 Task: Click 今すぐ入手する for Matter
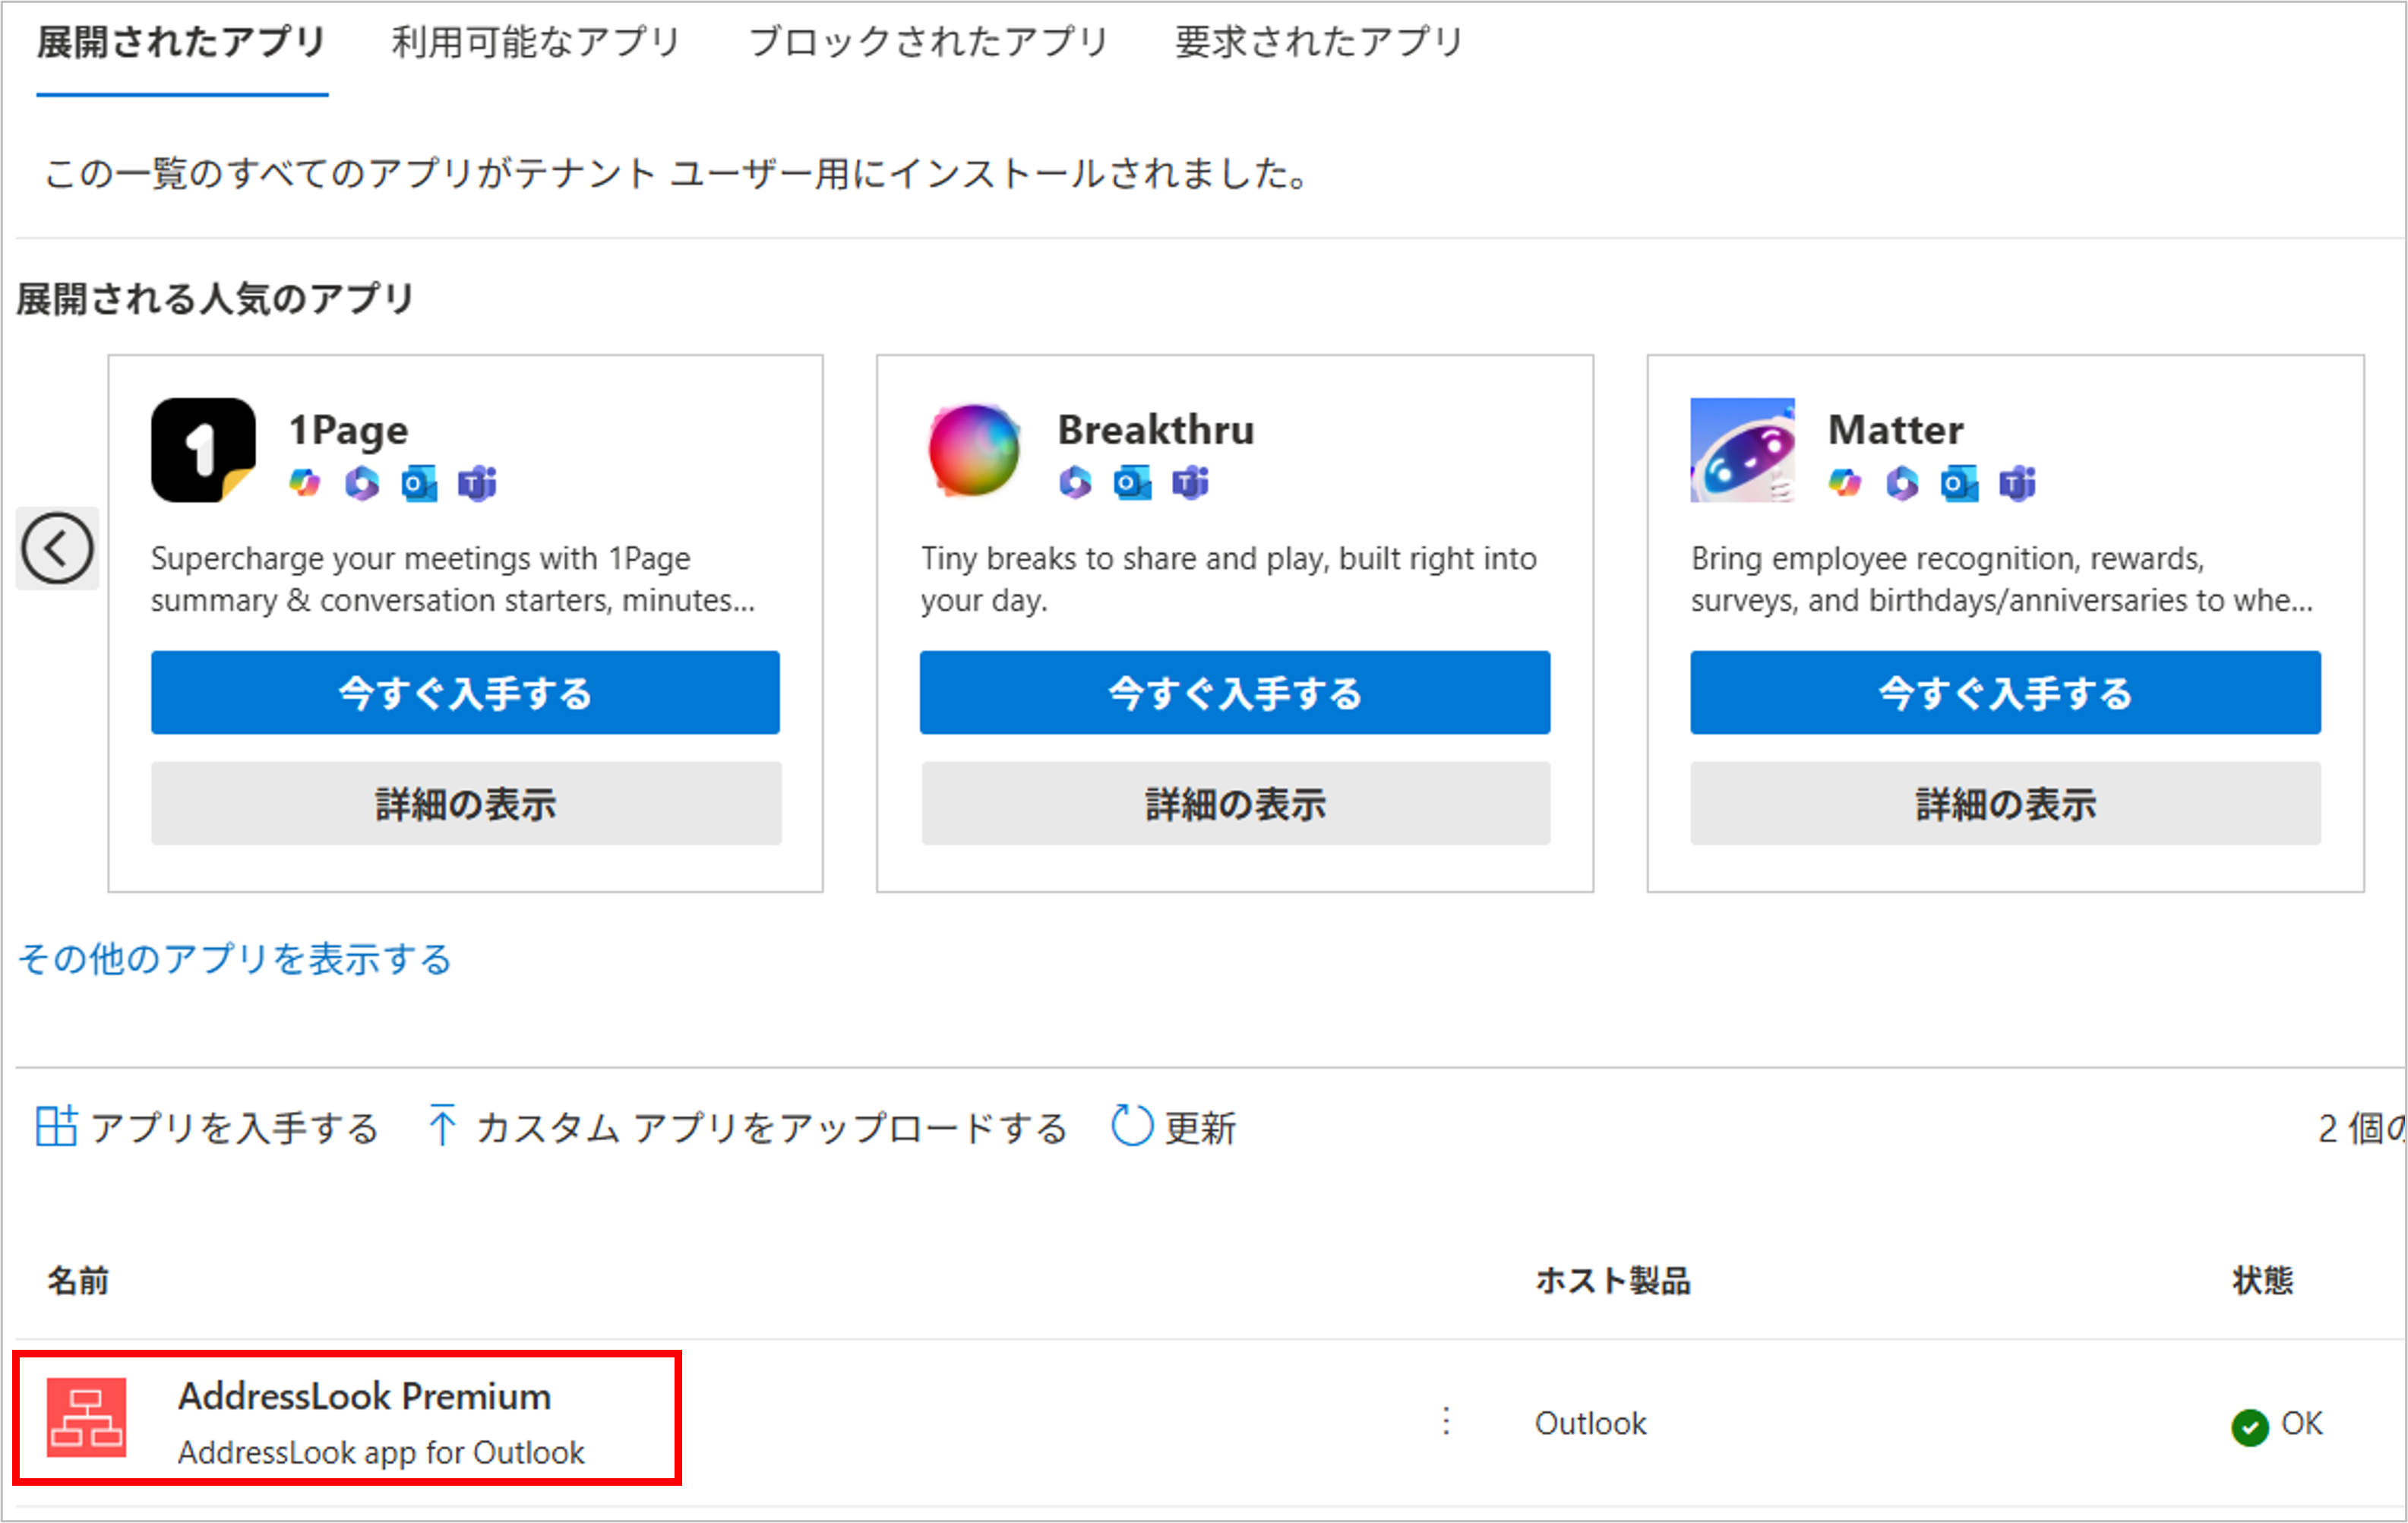[2005, 693]
